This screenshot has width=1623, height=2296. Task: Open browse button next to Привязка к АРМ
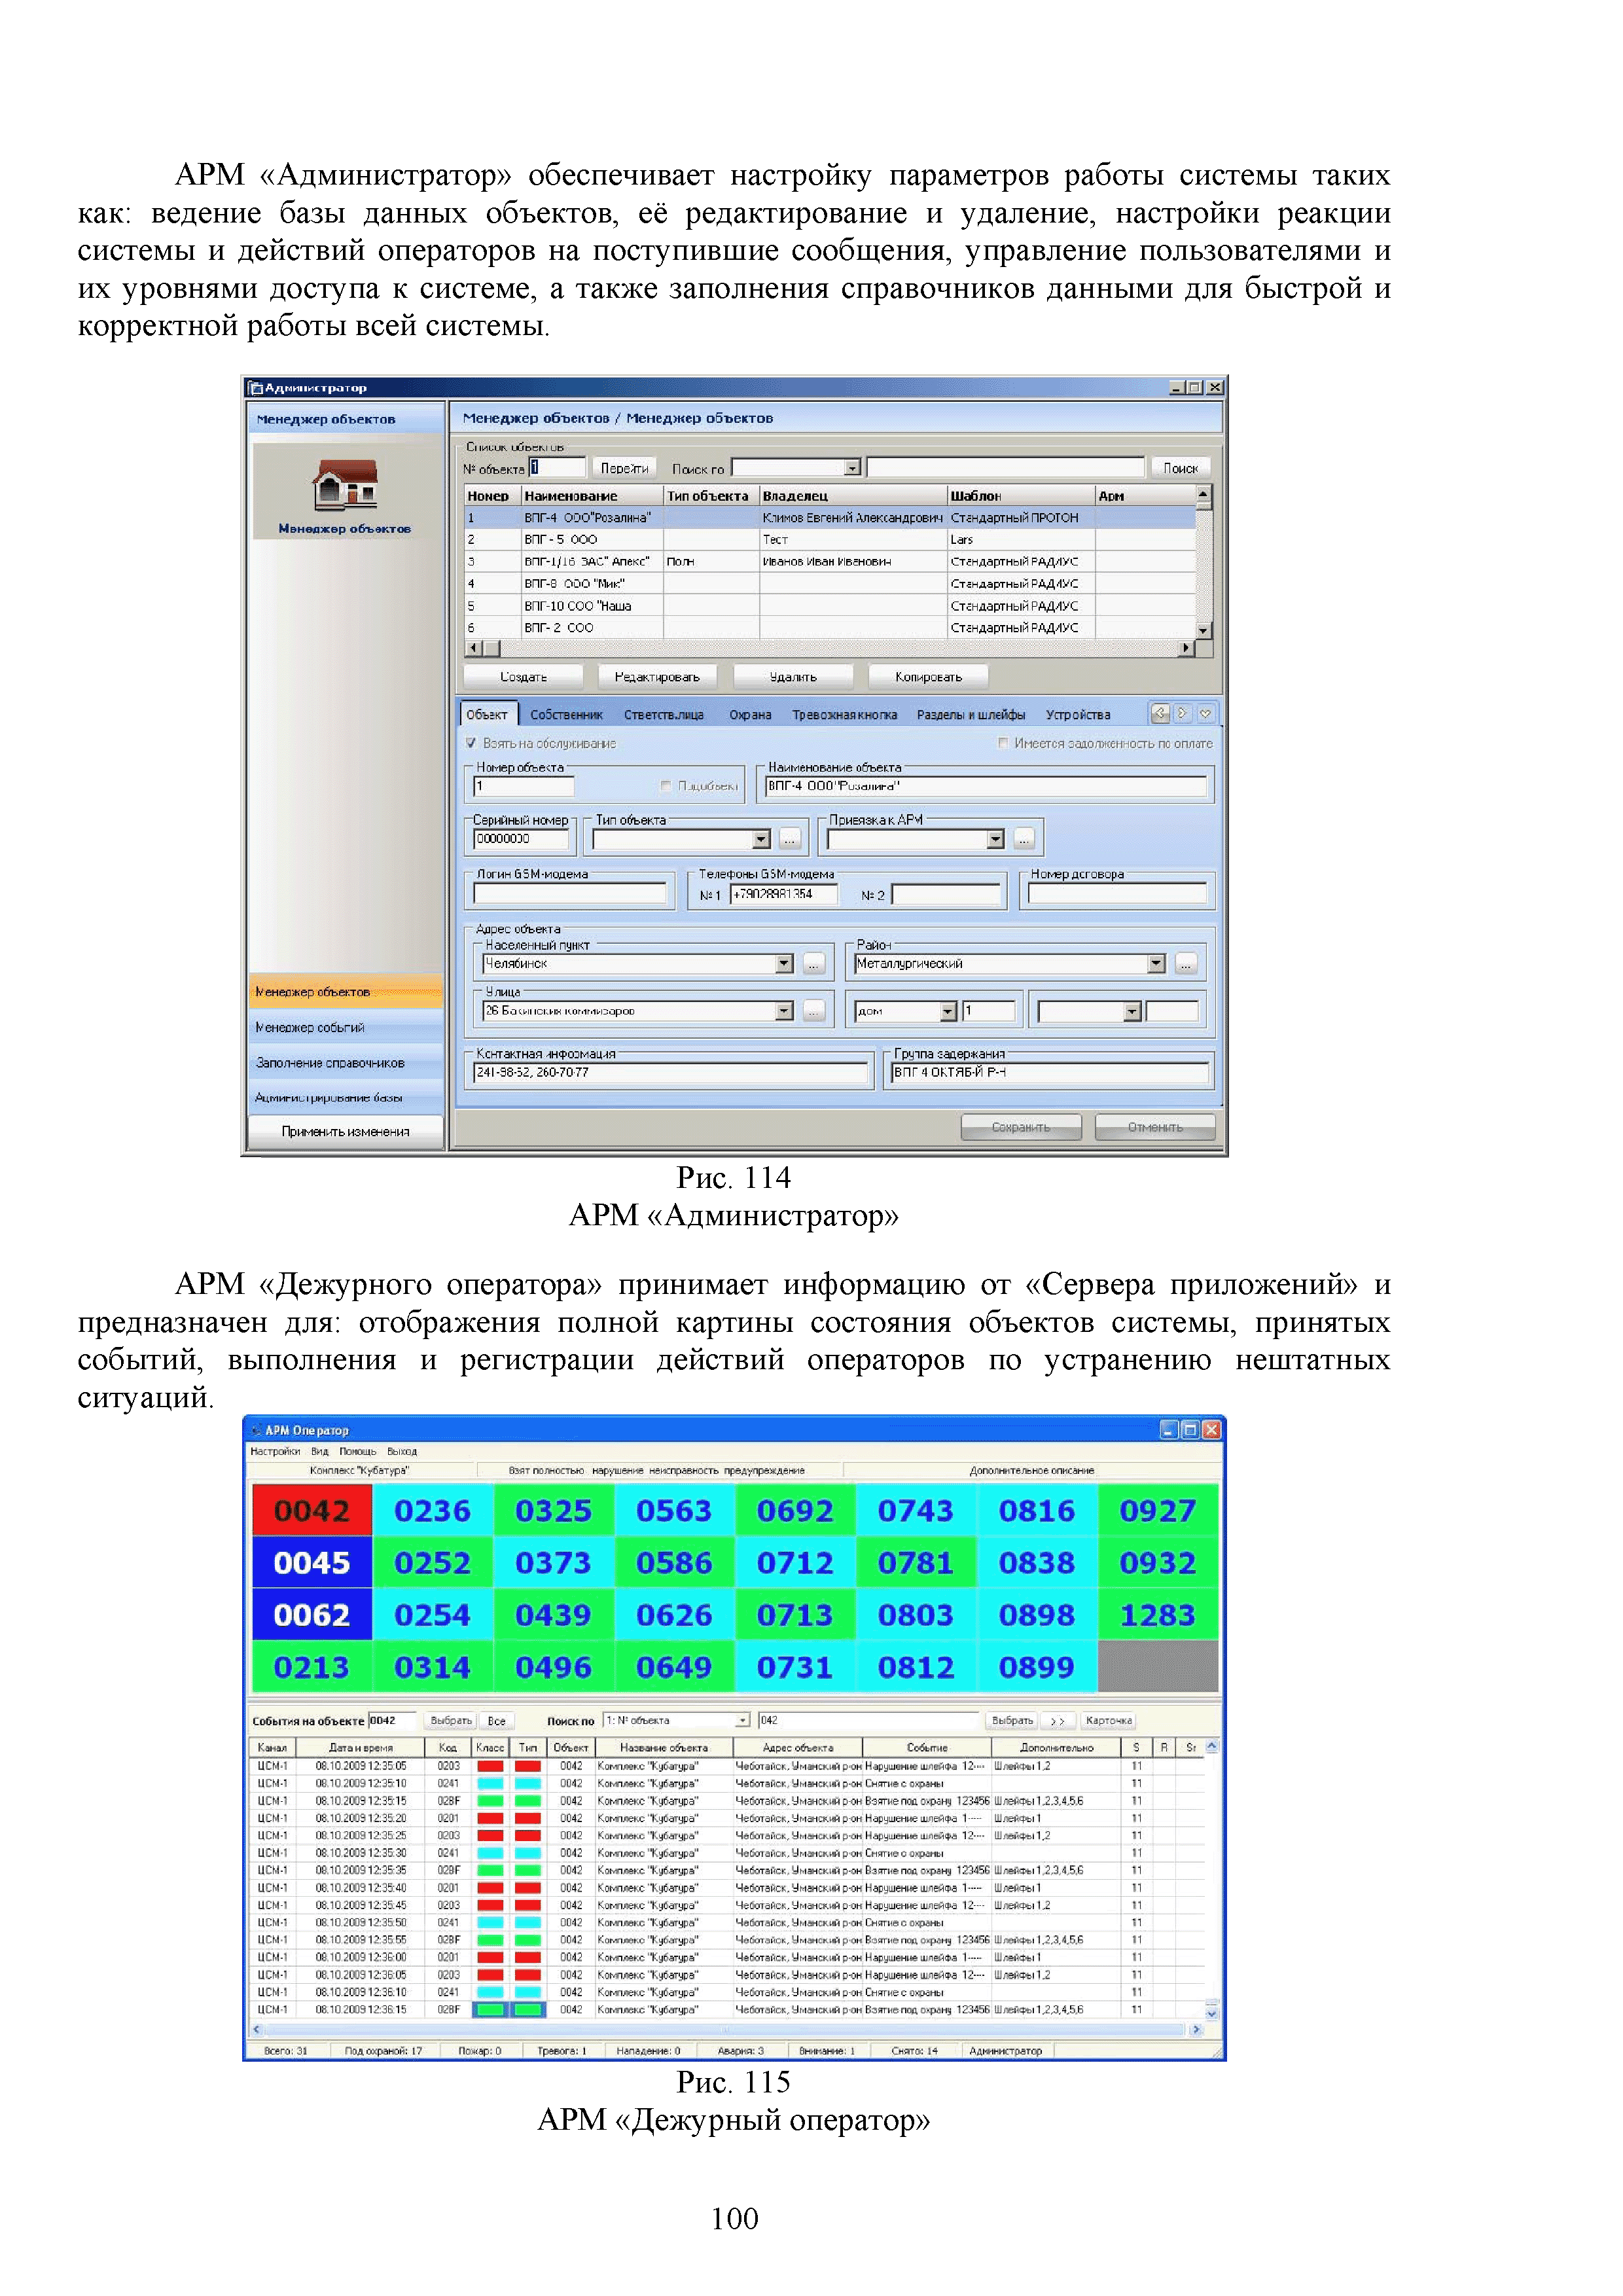pyautogui.click(x=1024, y=839)
